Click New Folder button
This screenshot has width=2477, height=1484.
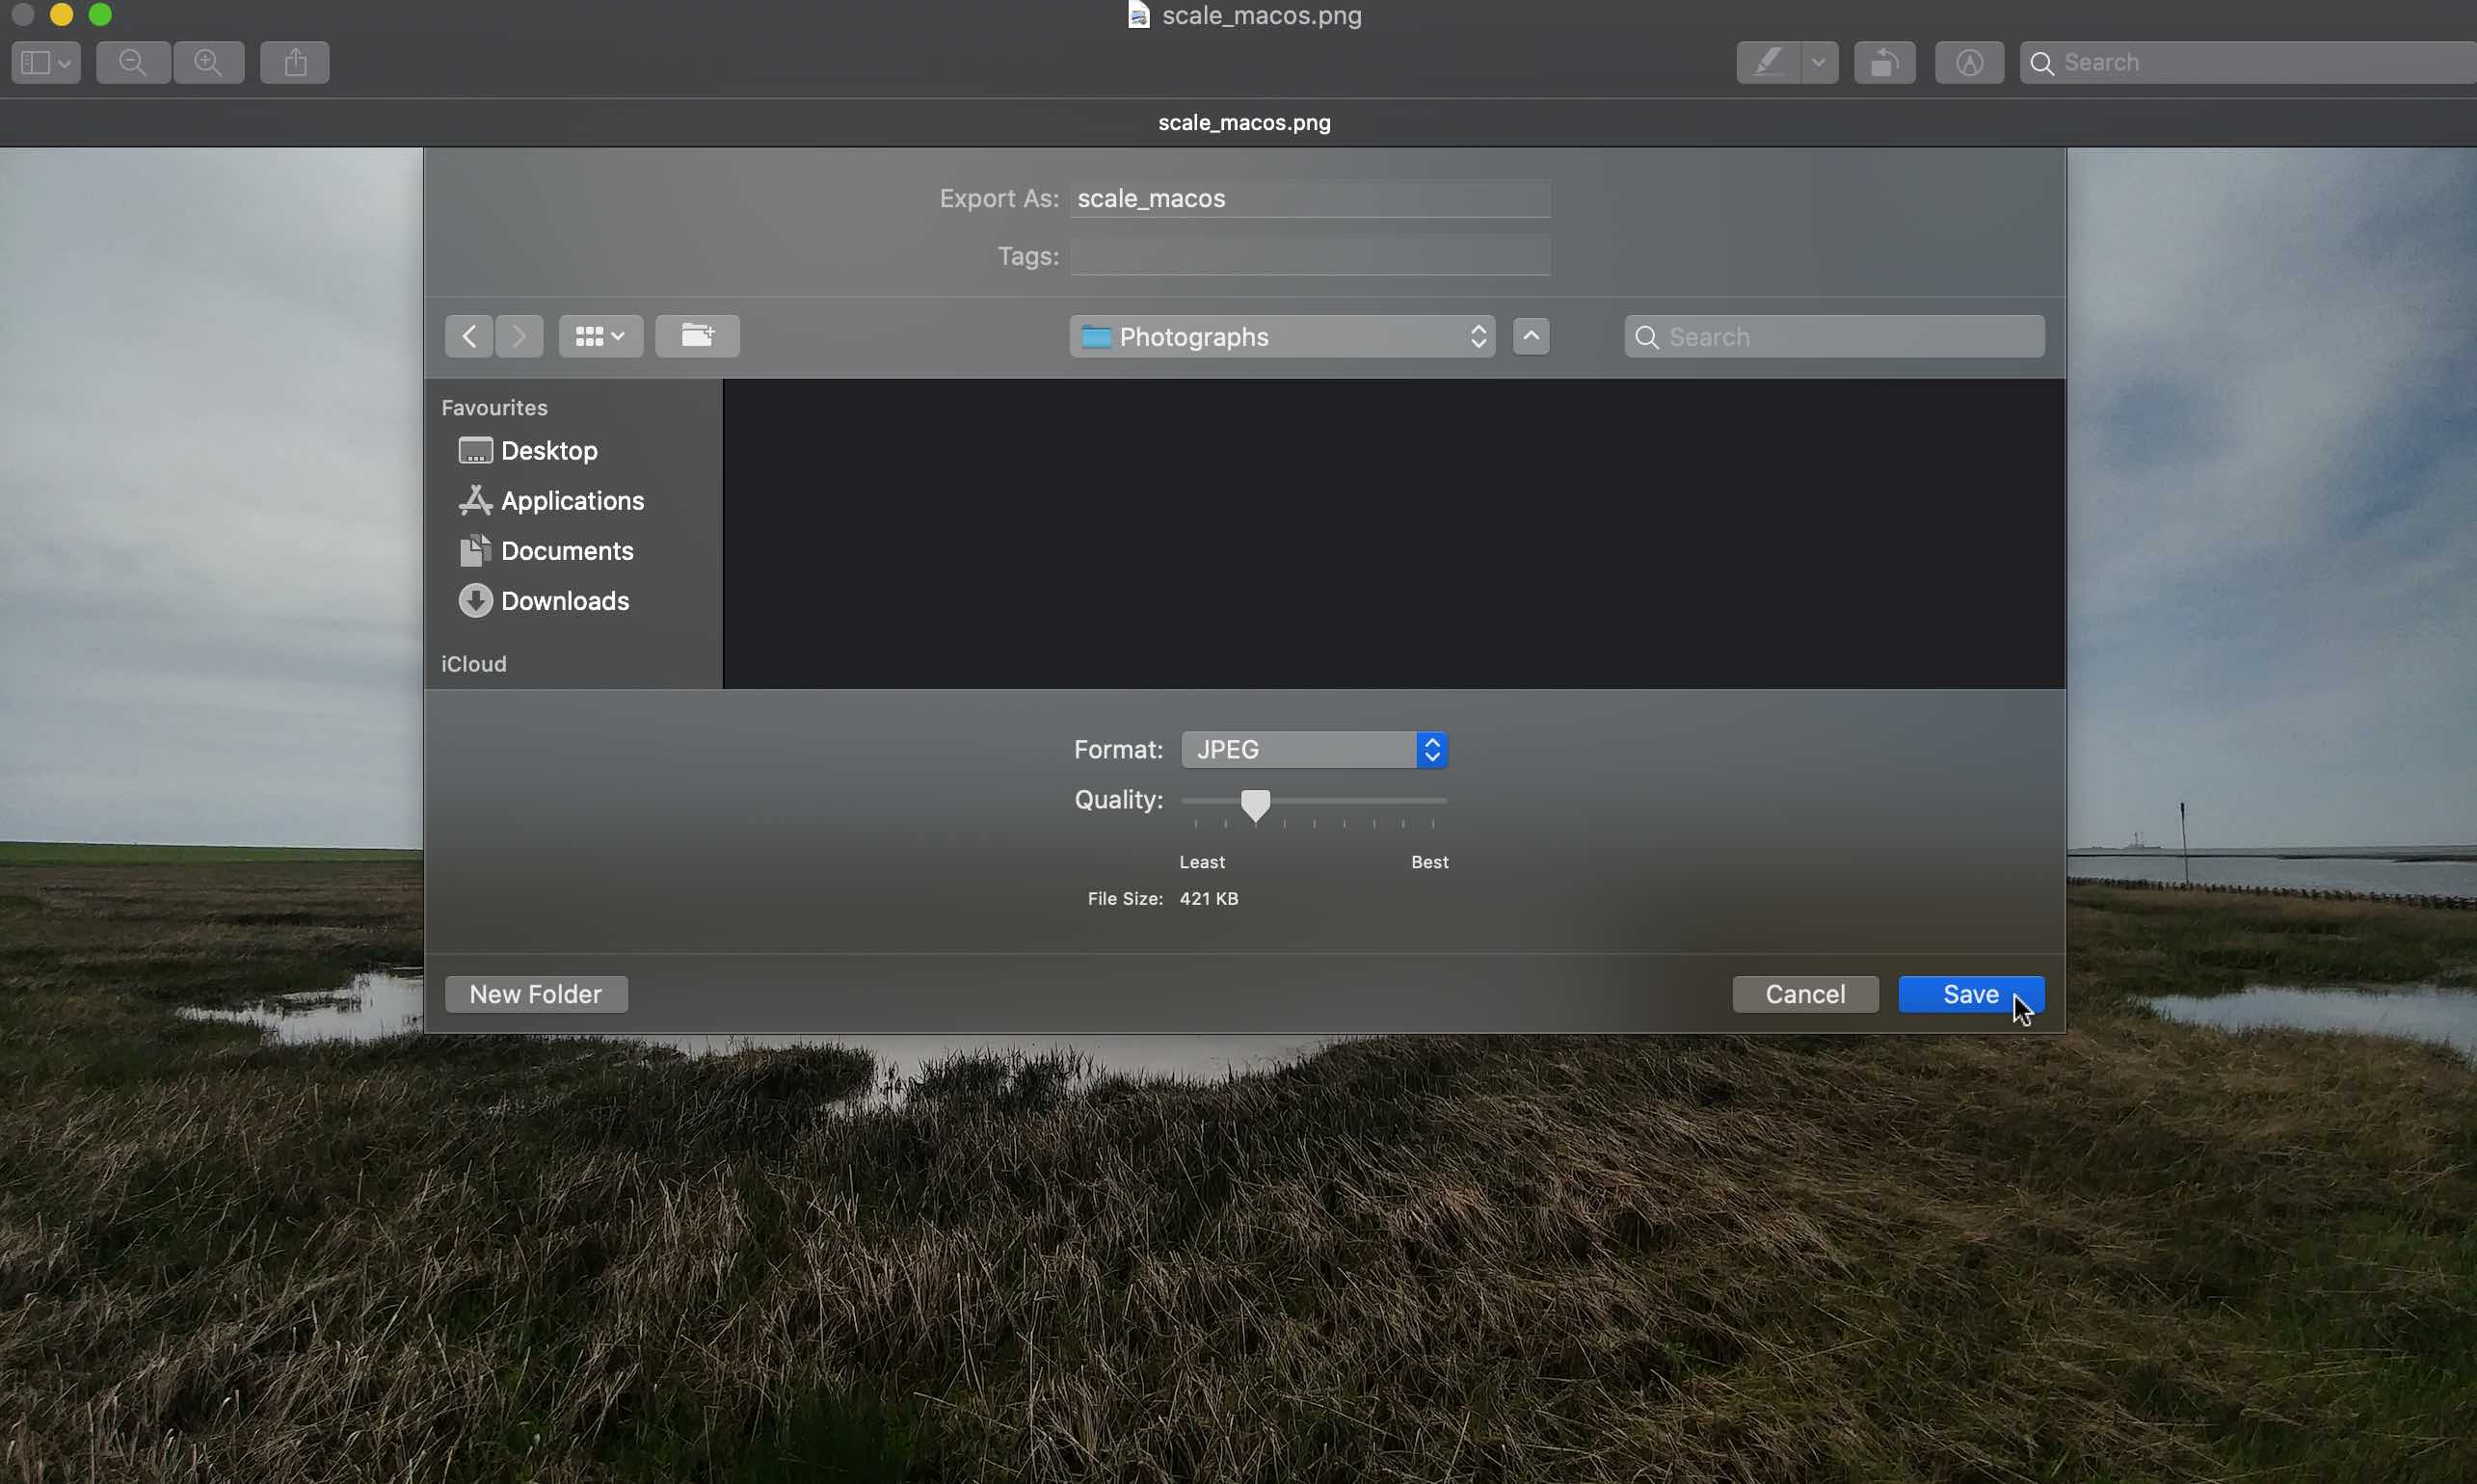(535, 993)
